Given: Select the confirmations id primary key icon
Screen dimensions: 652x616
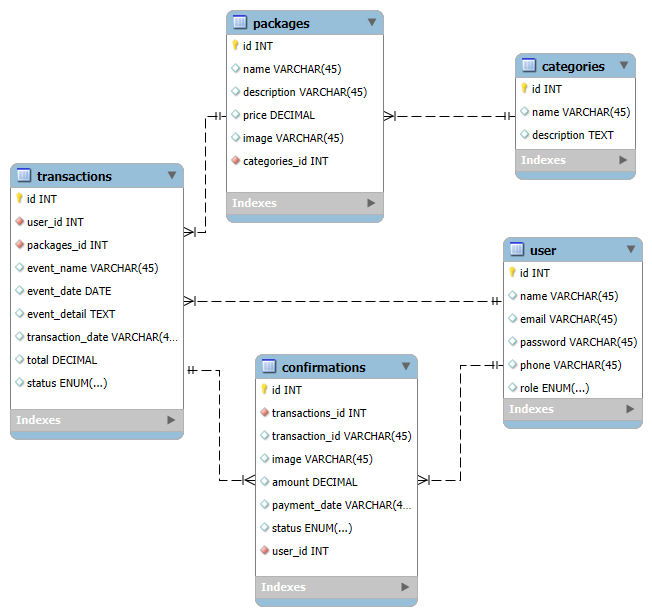Looking at the screenshot, I should coord(264,389).
